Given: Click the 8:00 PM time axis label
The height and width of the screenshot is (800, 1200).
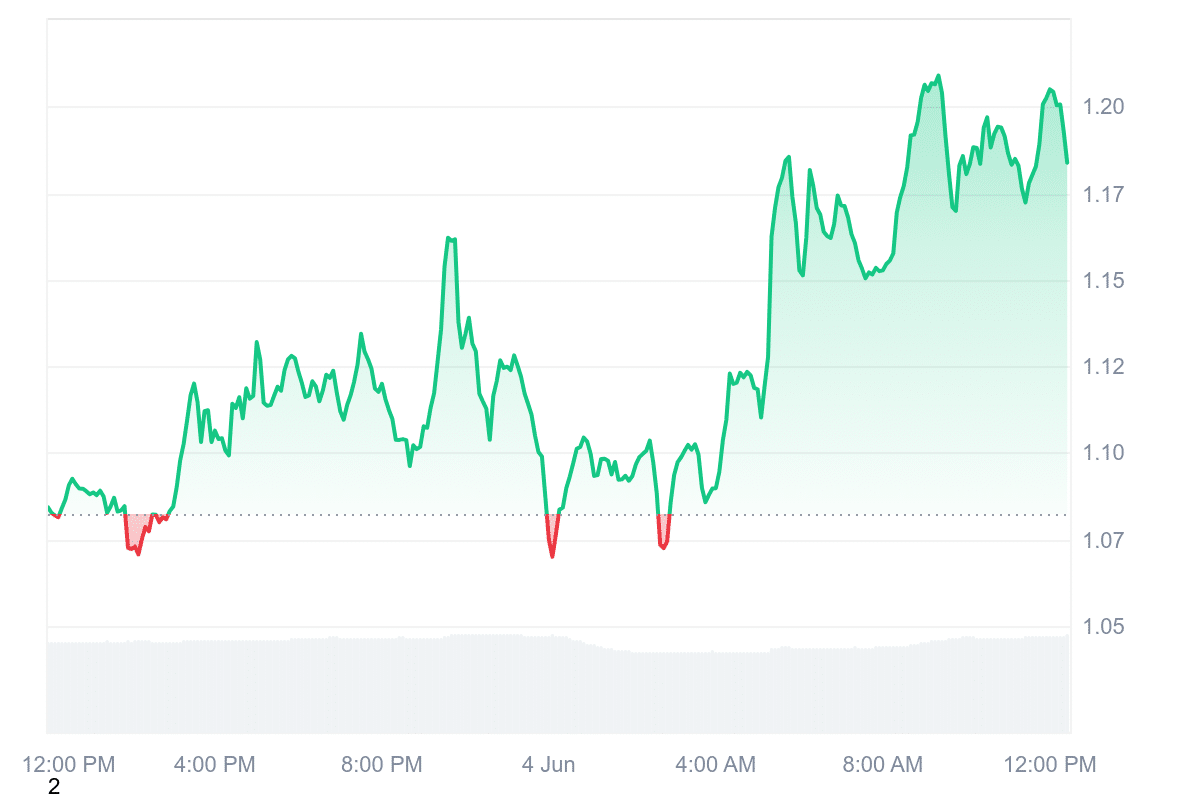Looking at the screenshot, I should pyautogui.click(x=382, y=765).
